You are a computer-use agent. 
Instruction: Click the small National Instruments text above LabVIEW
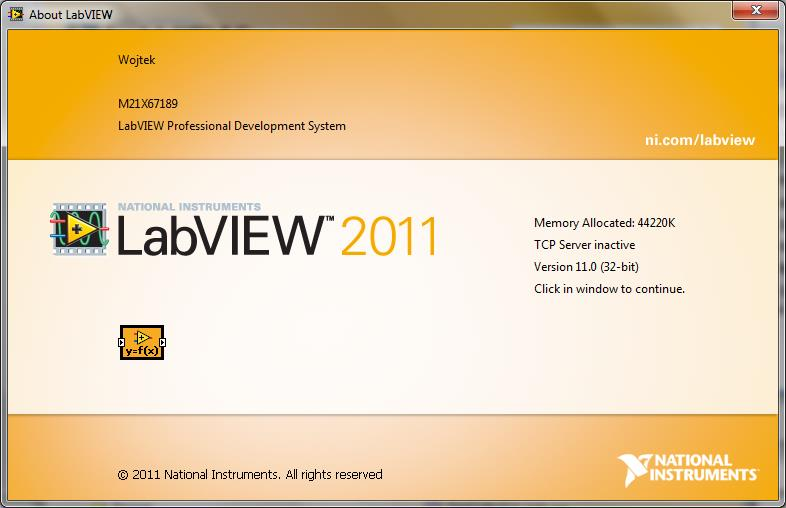189,207
